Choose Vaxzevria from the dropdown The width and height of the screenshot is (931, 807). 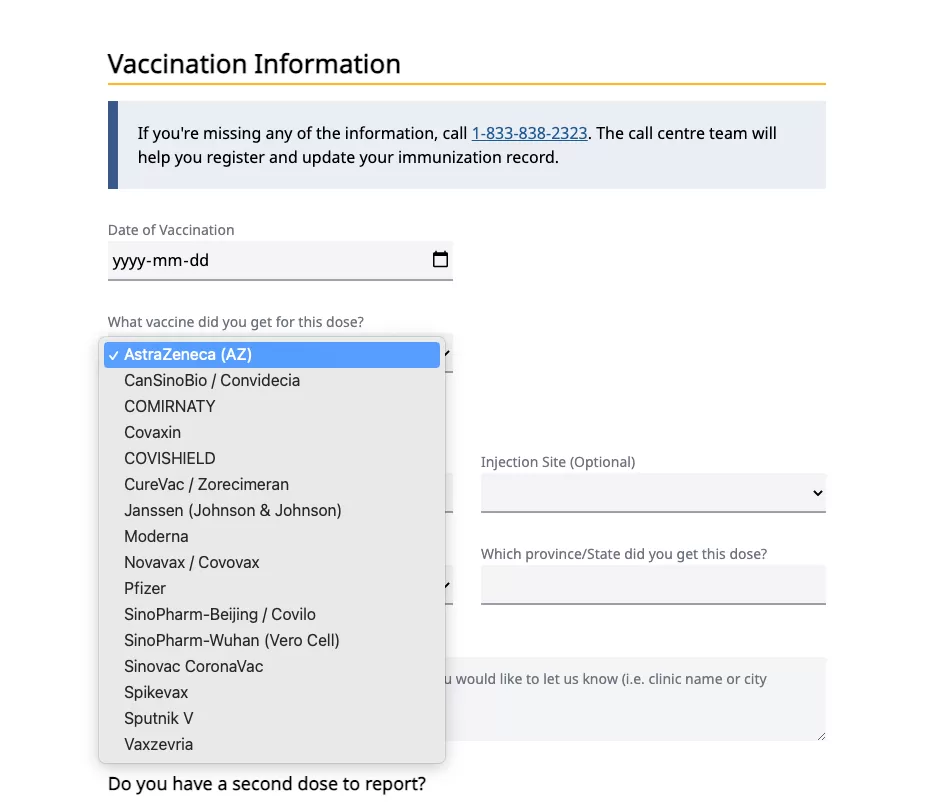(272, 745)
